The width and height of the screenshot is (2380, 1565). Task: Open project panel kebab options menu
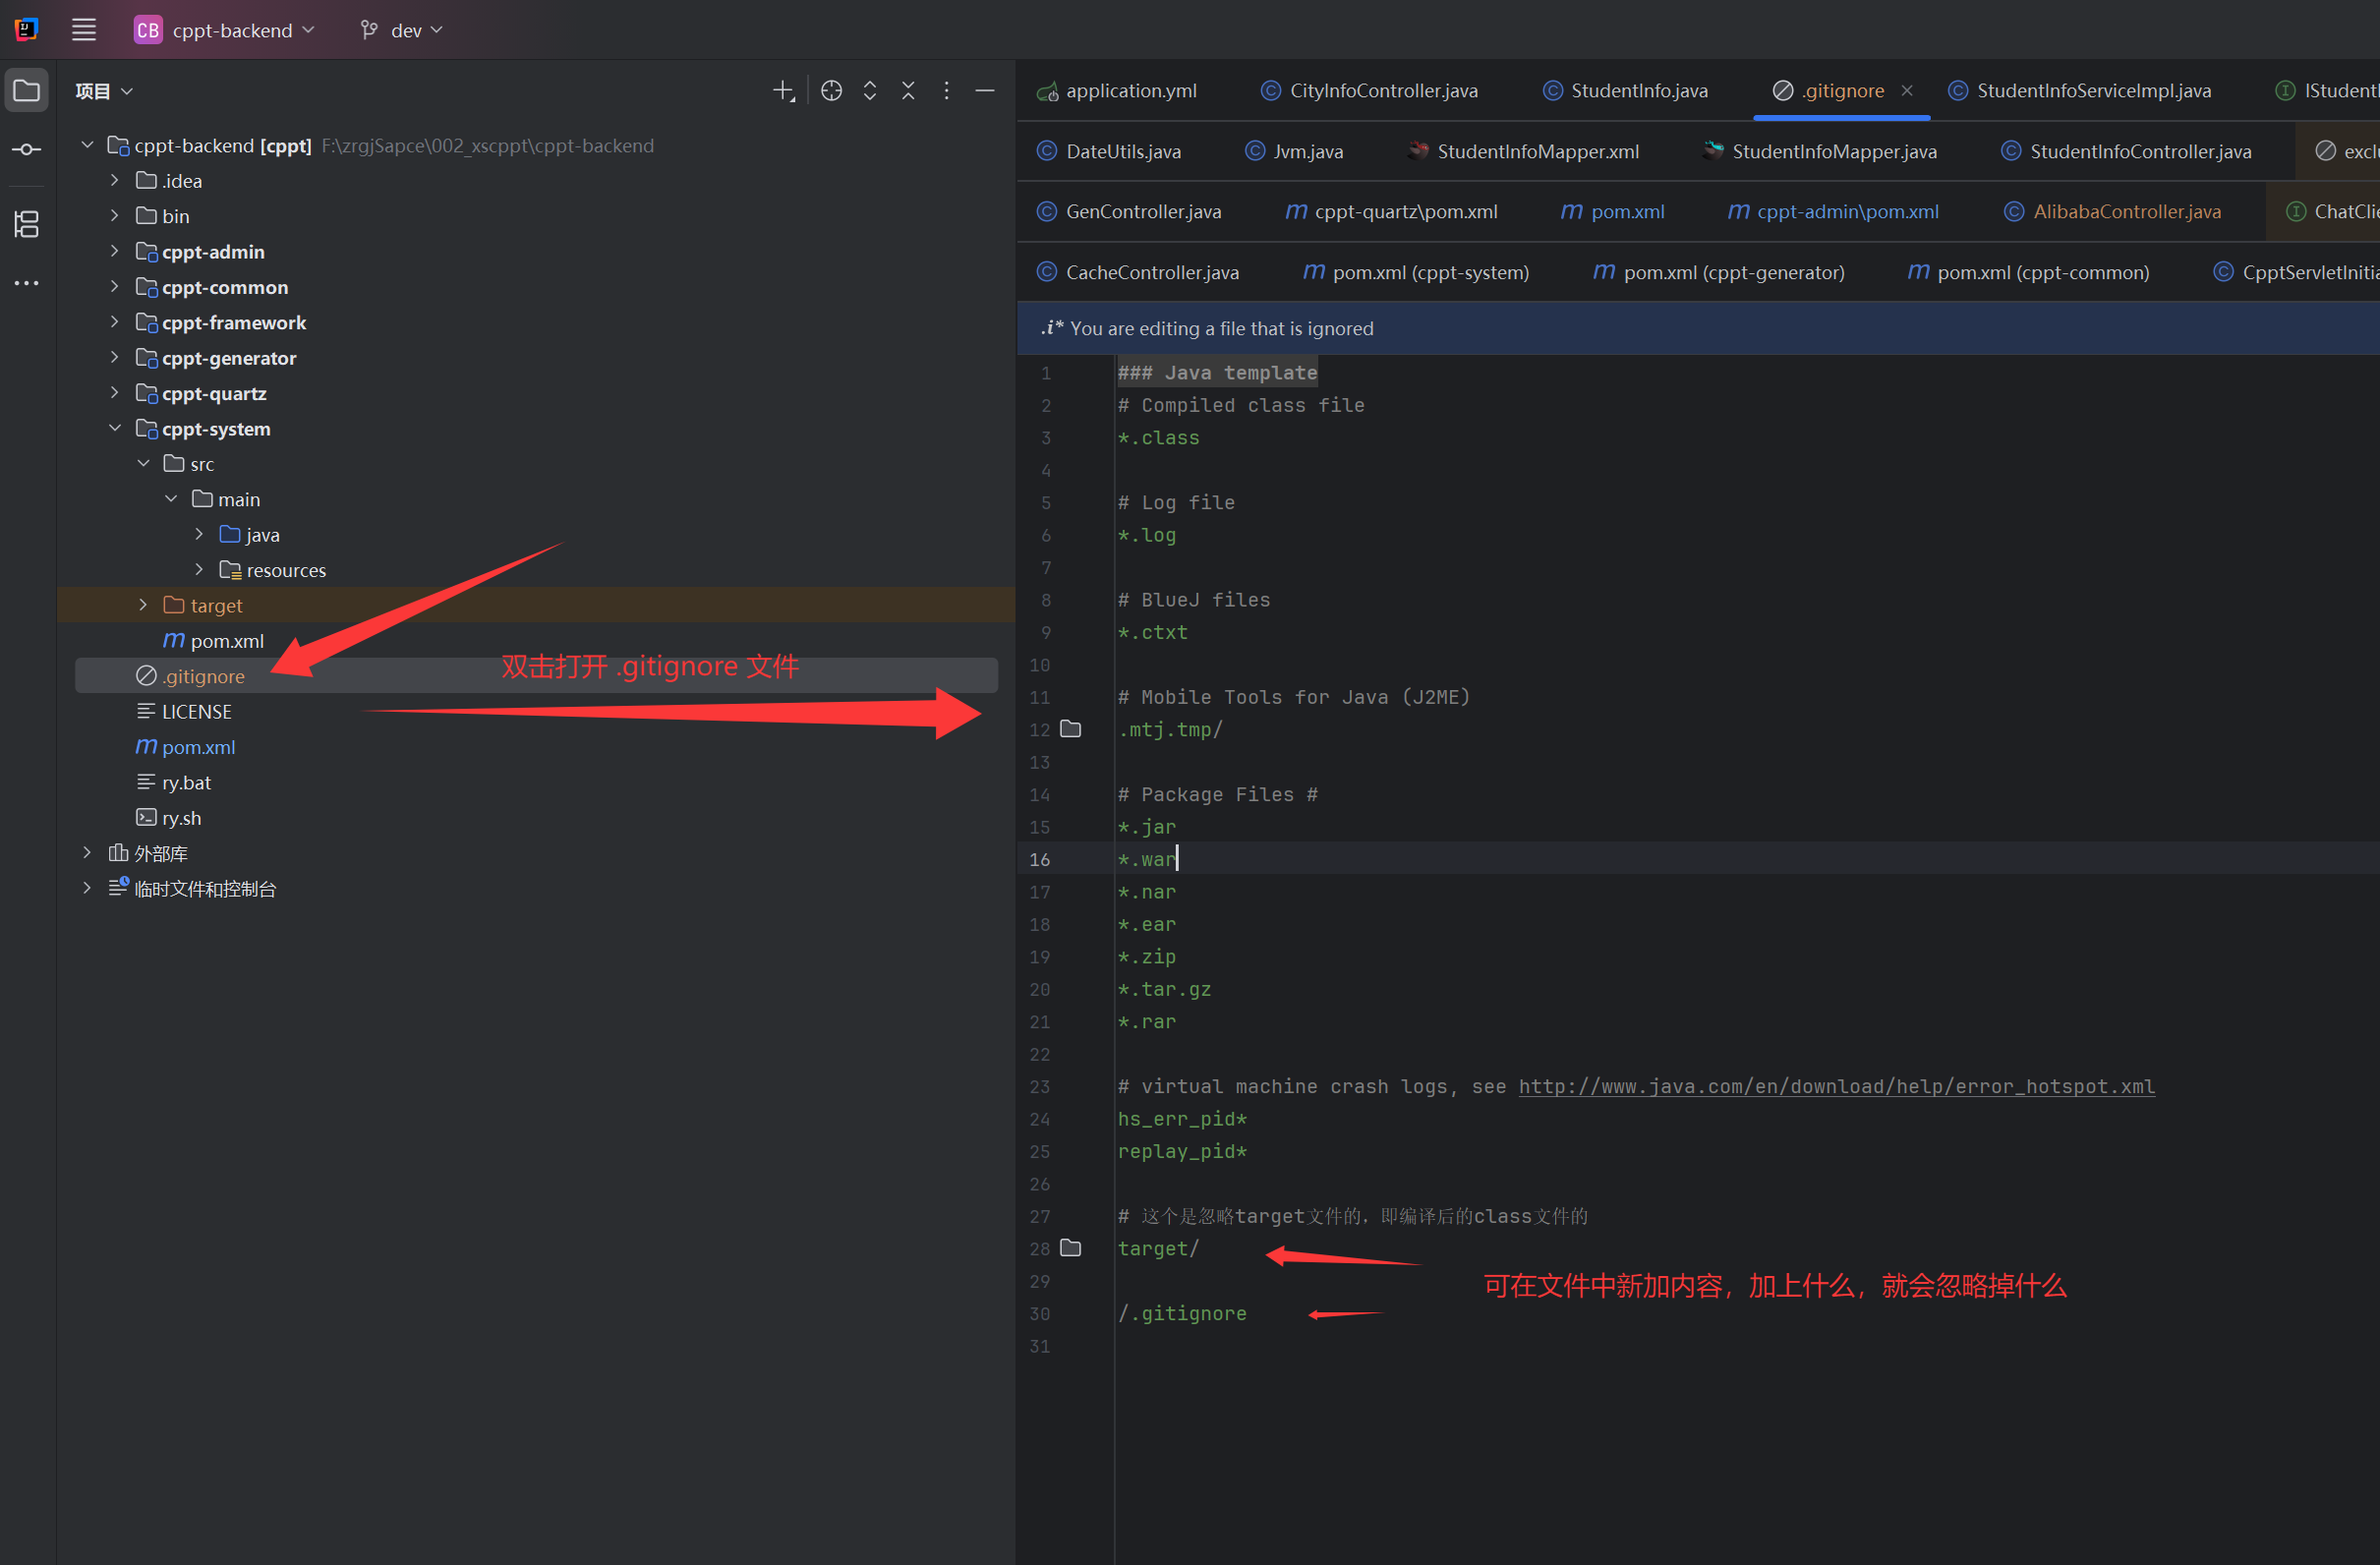946,90
